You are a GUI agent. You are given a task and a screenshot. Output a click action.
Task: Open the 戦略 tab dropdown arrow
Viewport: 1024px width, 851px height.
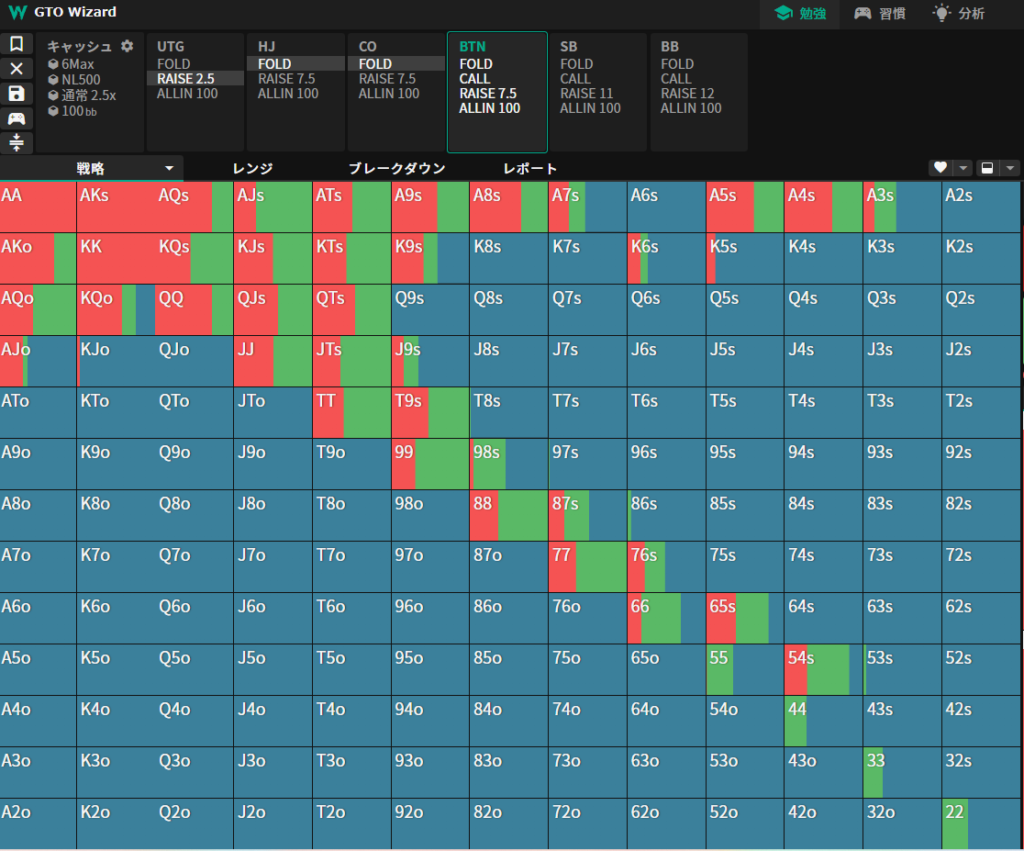pyautogui.click(x=169, y=169)
